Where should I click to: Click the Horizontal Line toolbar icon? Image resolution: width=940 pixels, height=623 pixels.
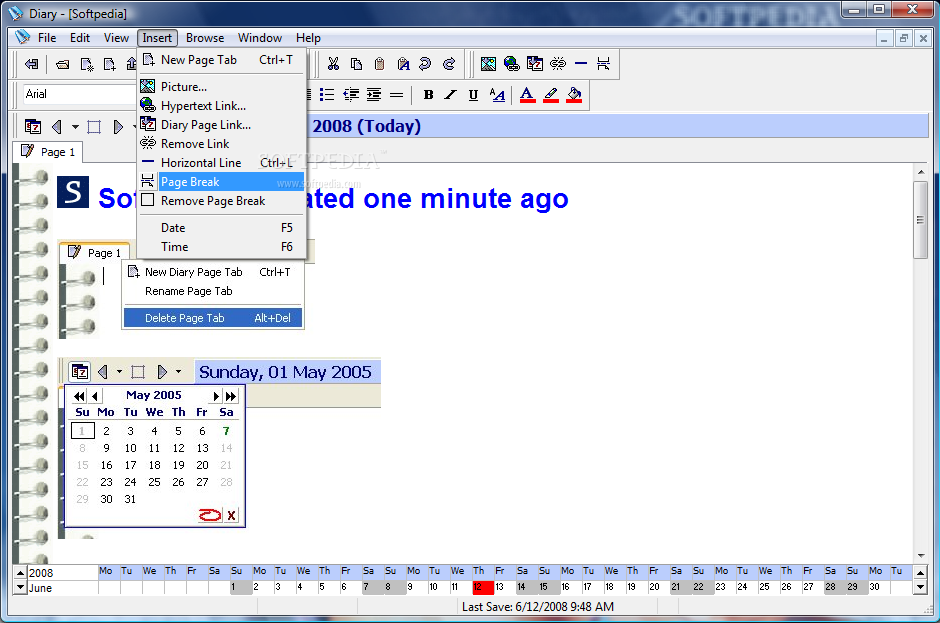click(581, 64)
